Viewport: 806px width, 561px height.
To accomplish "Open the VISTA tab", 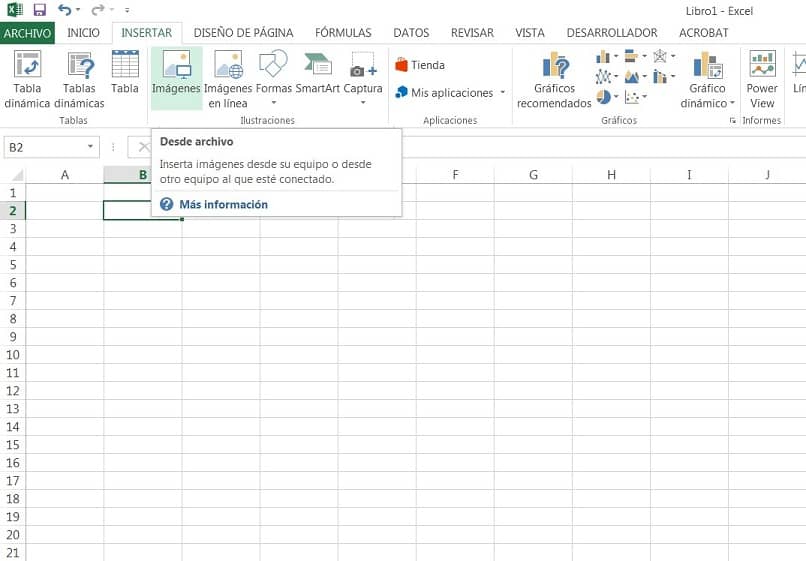I will (529, 33).
